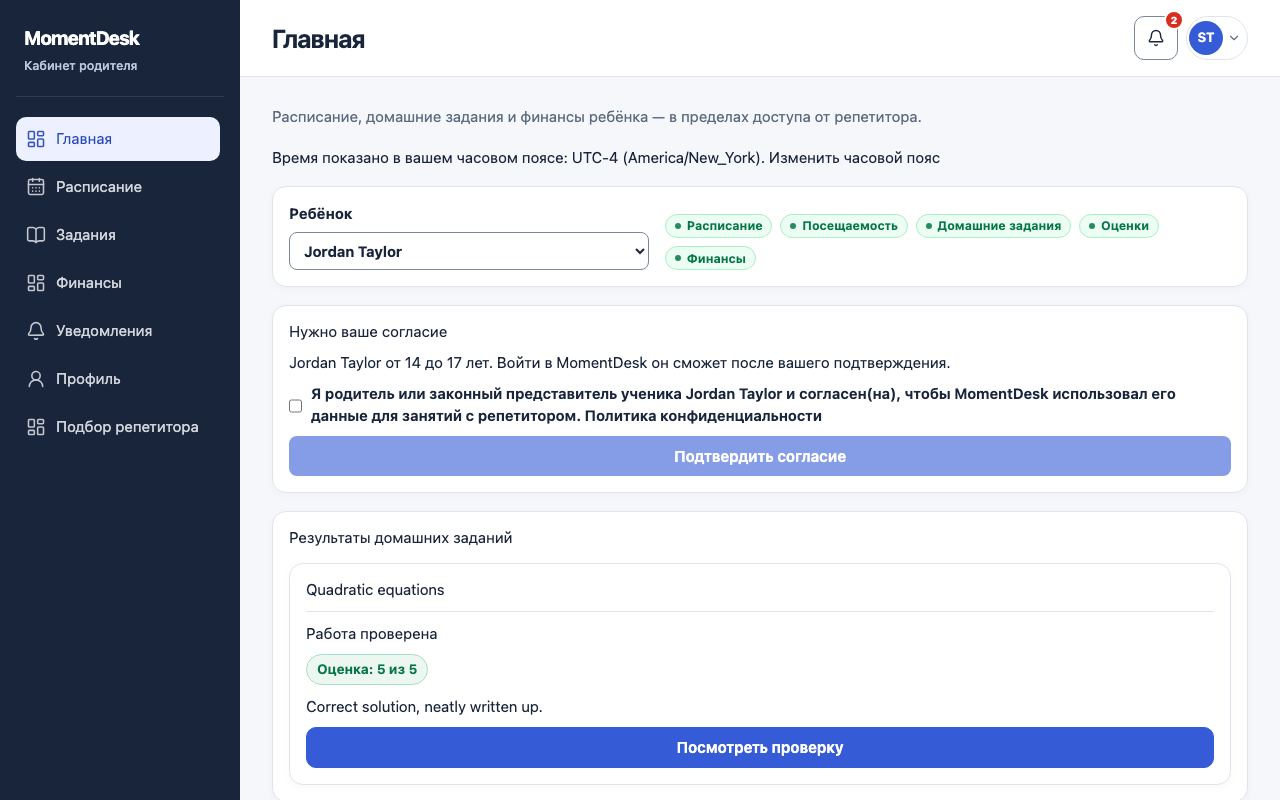Click the Работа проверена status text
Viewport: 1280px width, 800px height.
point(372,634)
